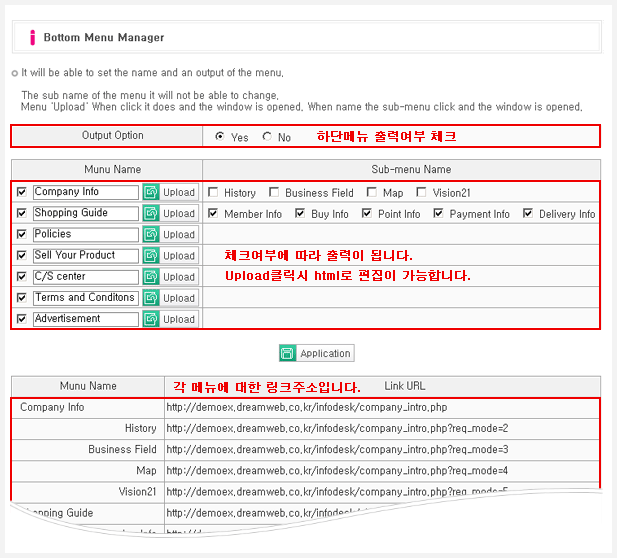Screen dimensions: 617x558
Task: Click the Company Info name field
Action: tap(85, 192)
